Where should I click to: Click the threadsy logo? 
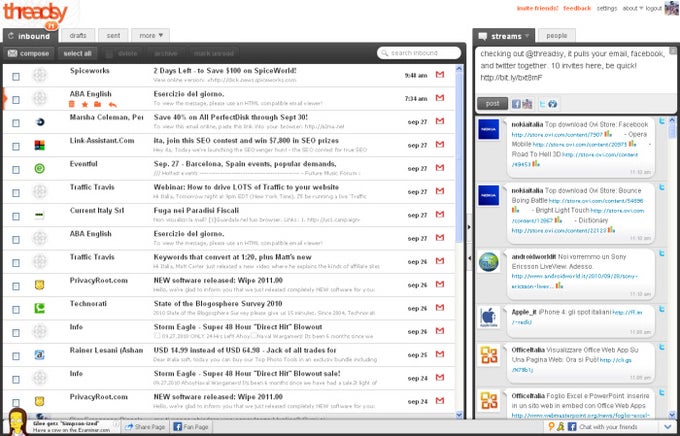tap(35, 13)
